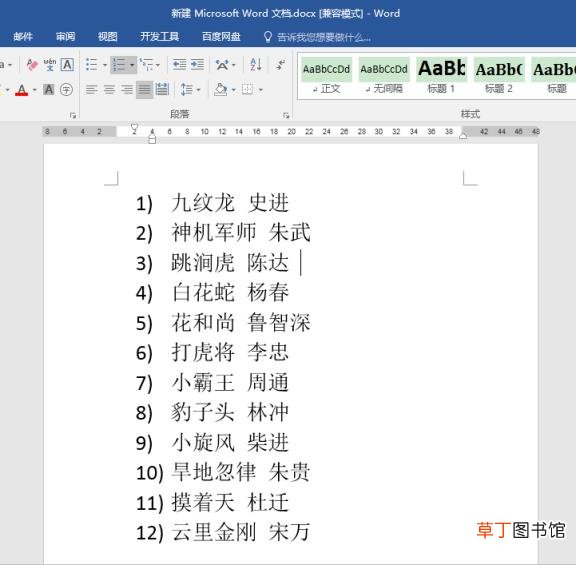Click list item 打虎将 李忠
Screen dimensions: 576x565
pos(230,352)
